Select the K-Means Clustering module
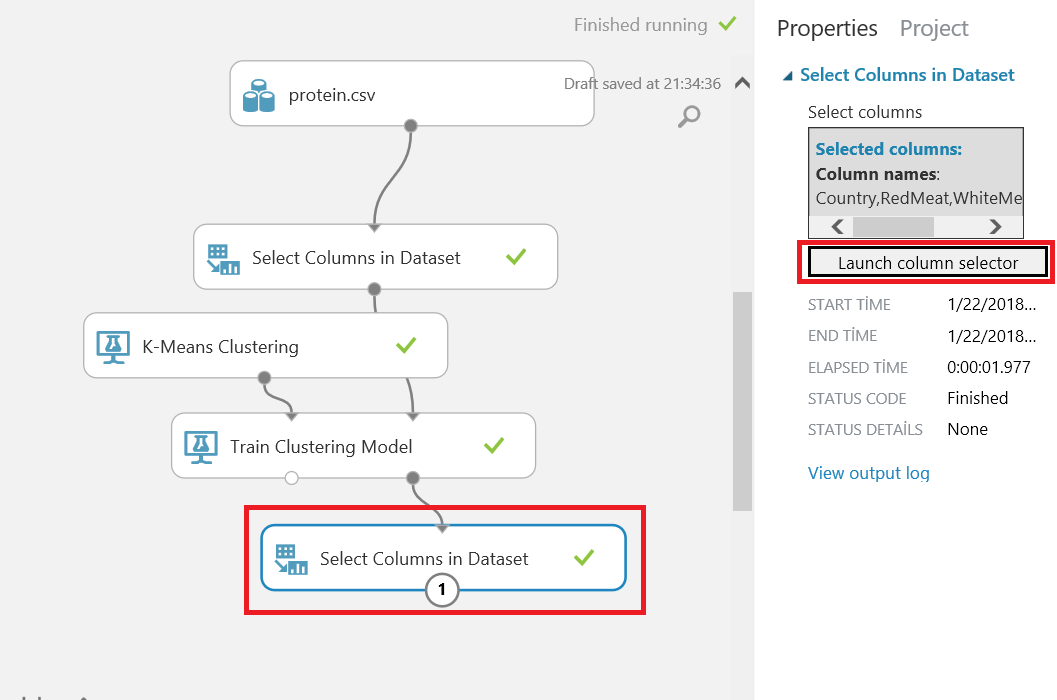 click(265, 347)
